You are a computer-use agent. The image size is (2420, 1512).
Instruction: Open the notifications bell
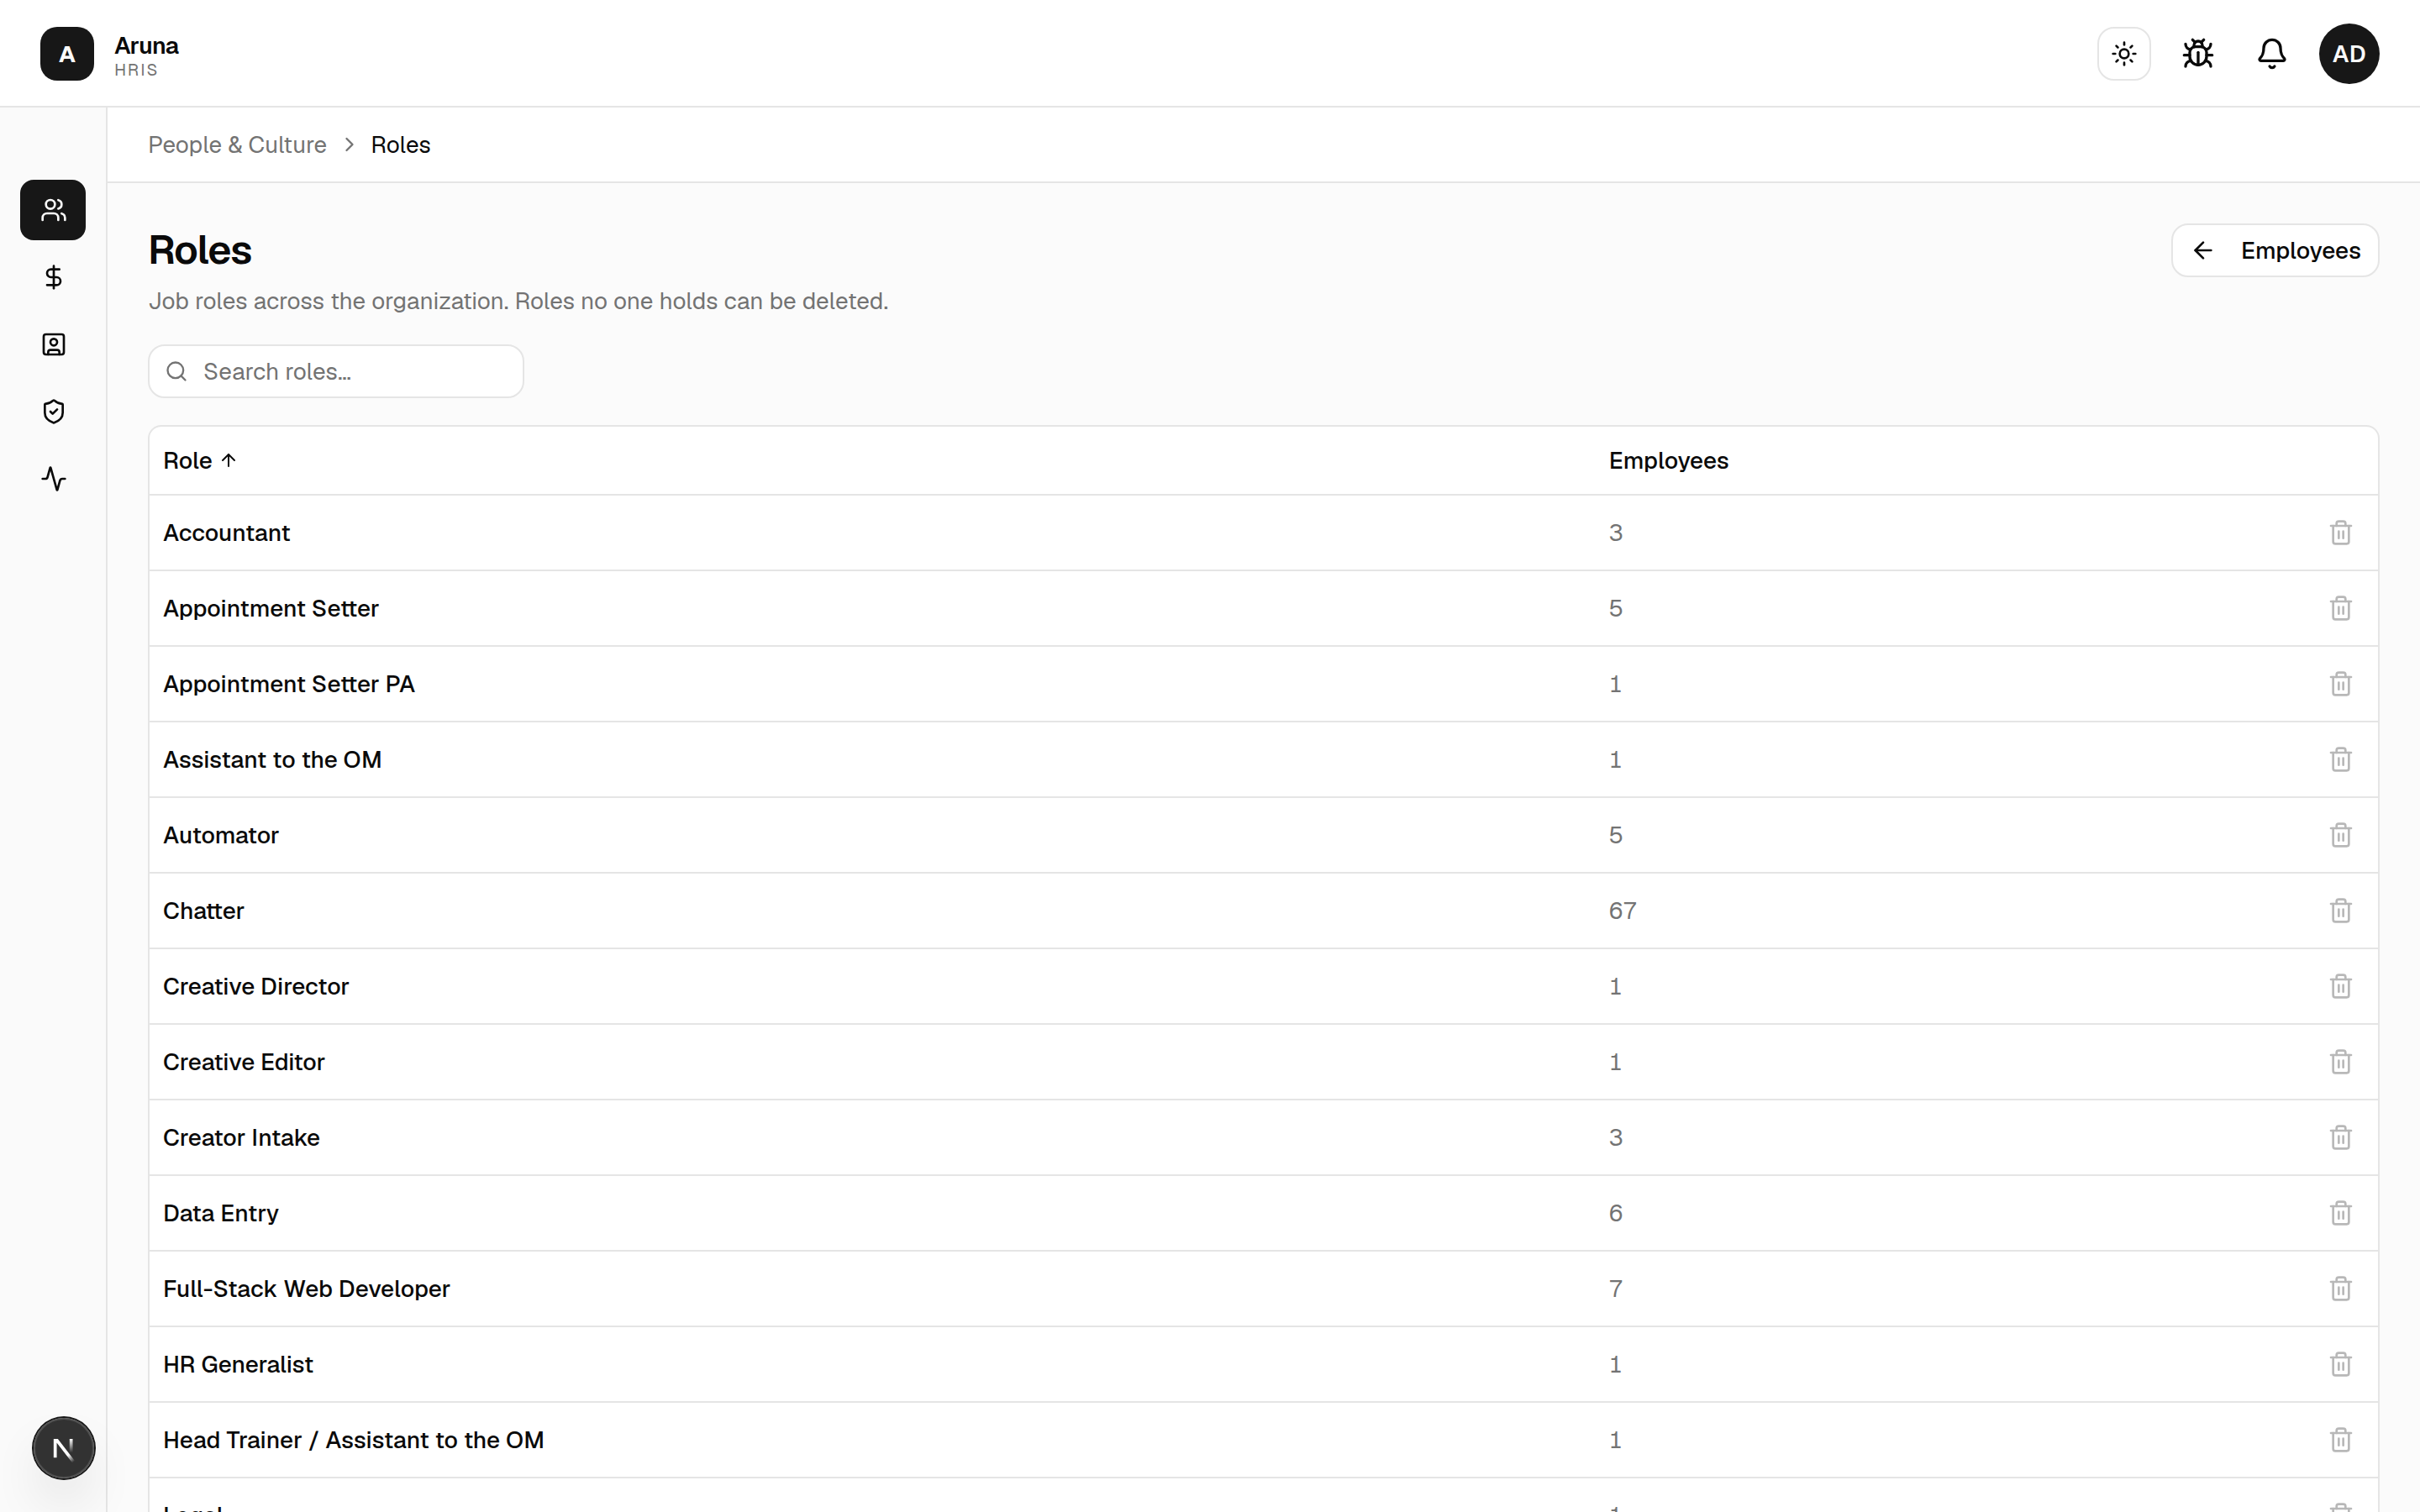pos(2272,54)
